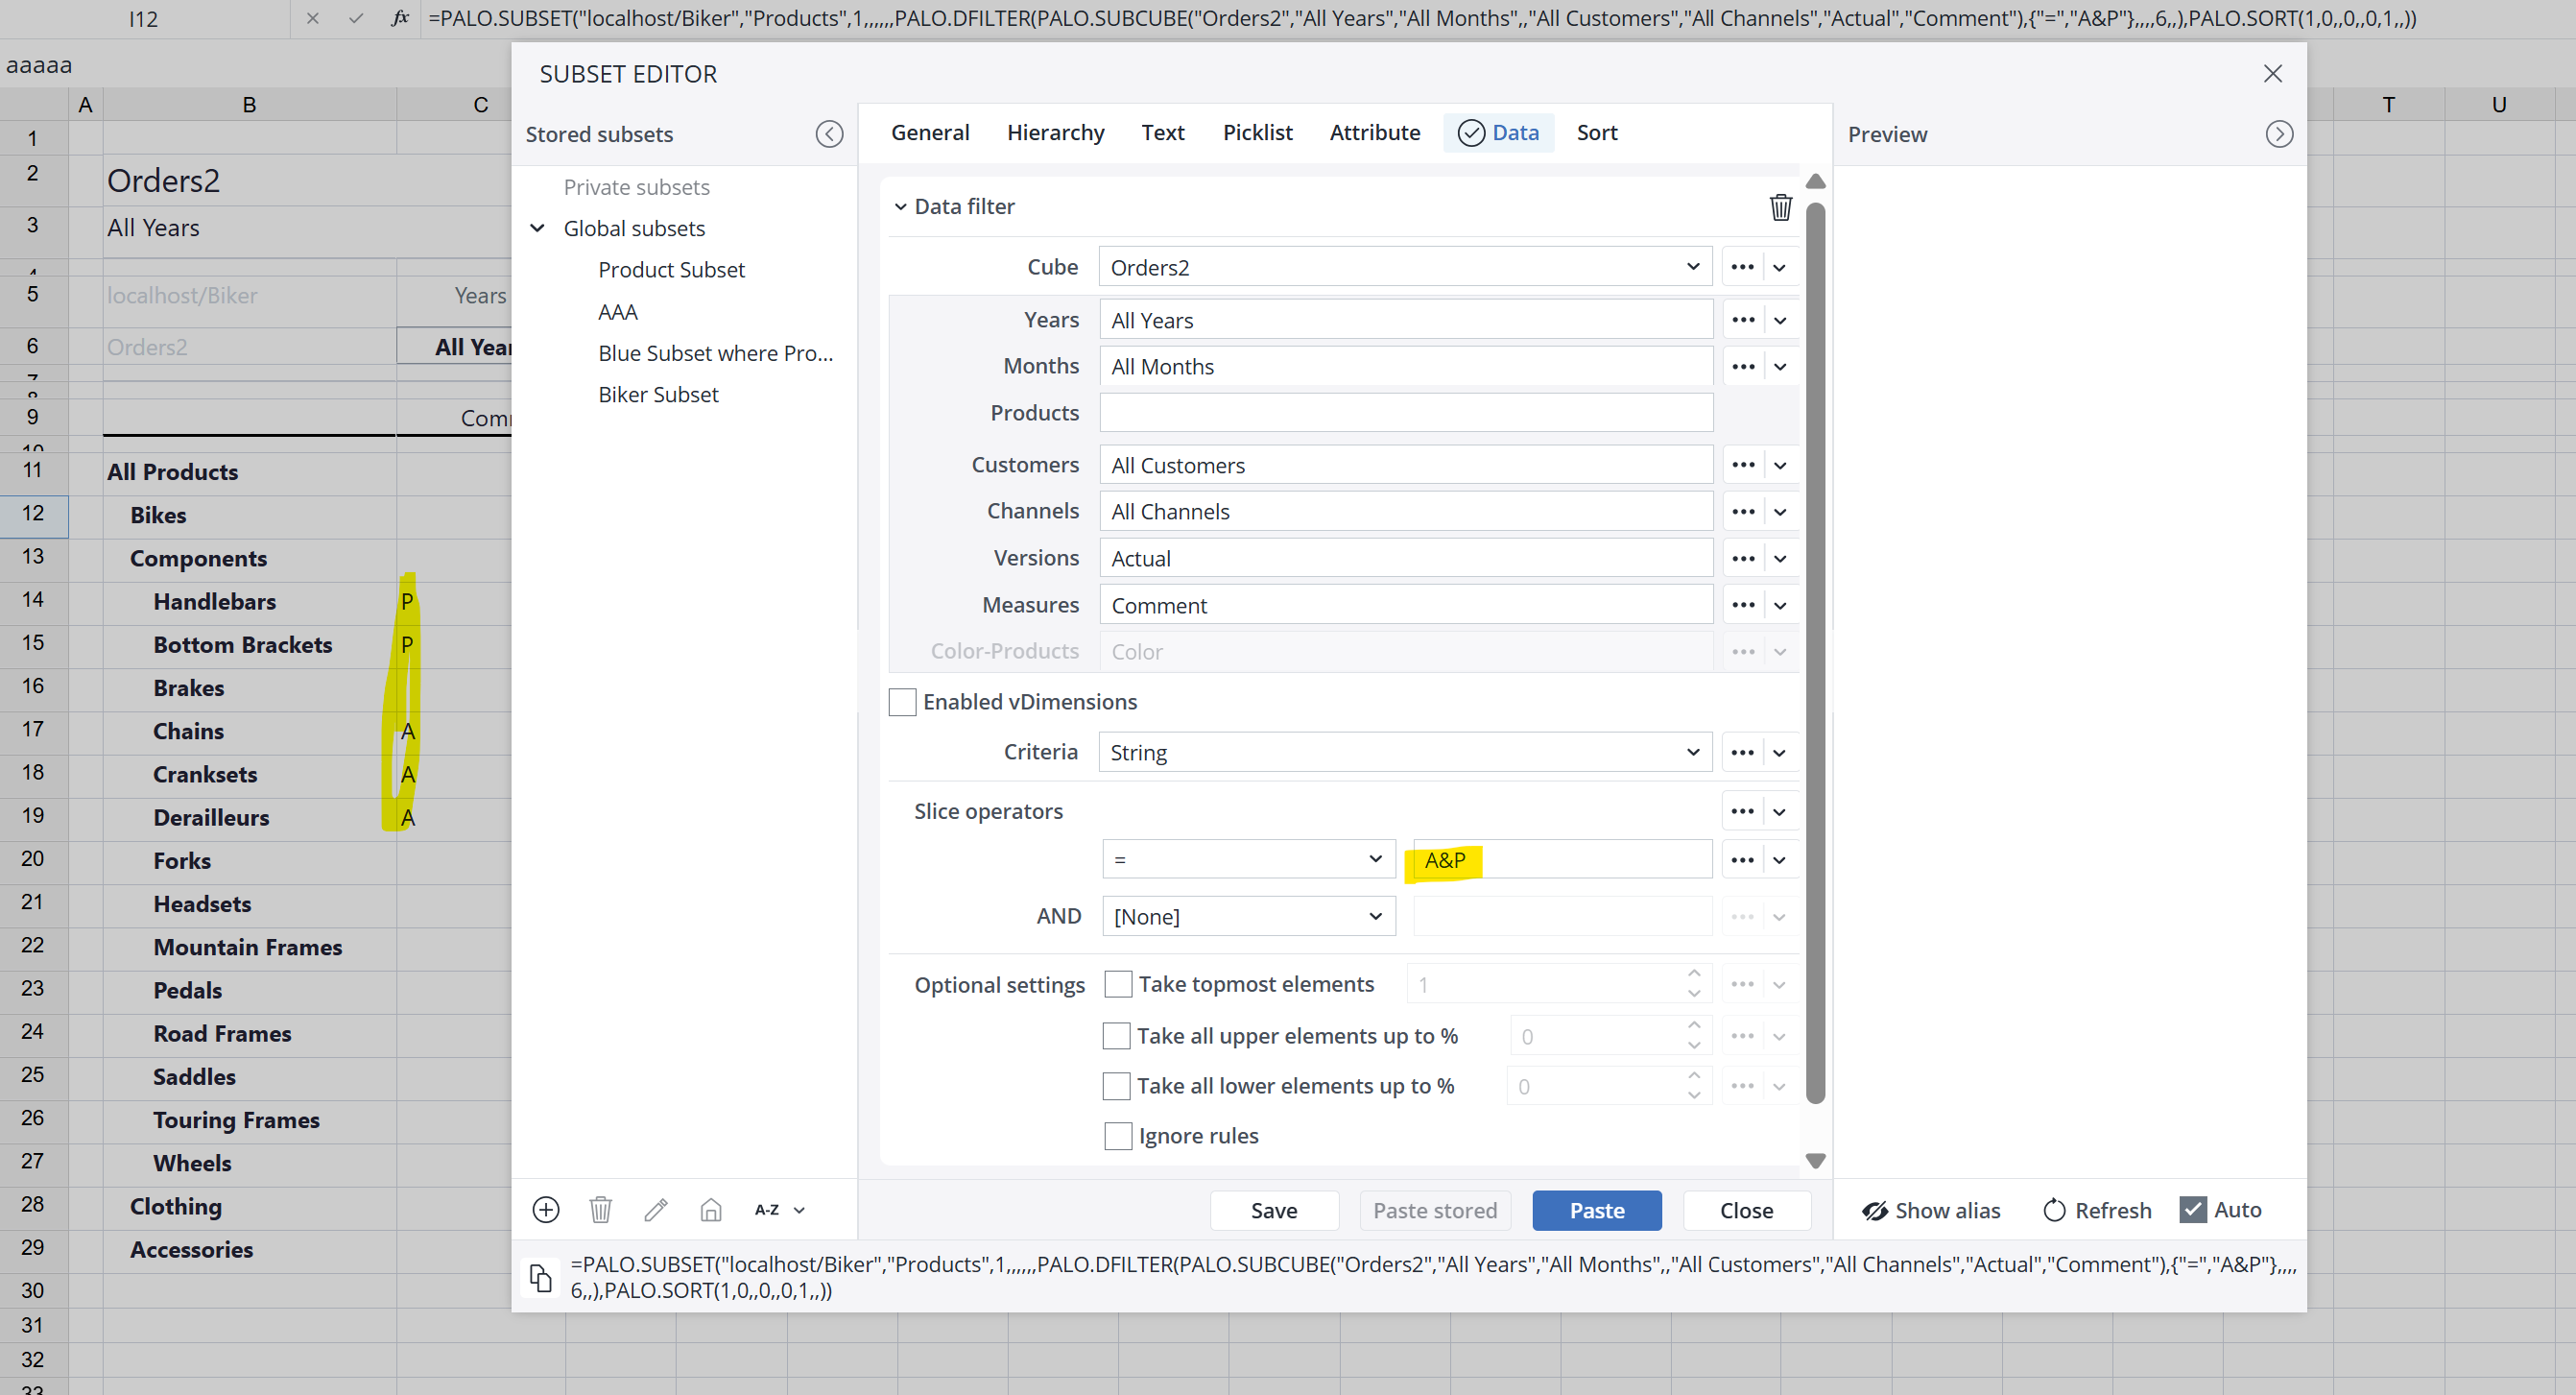
Task: Switch to the Hierarchy tab
Action: [1055, 133]
